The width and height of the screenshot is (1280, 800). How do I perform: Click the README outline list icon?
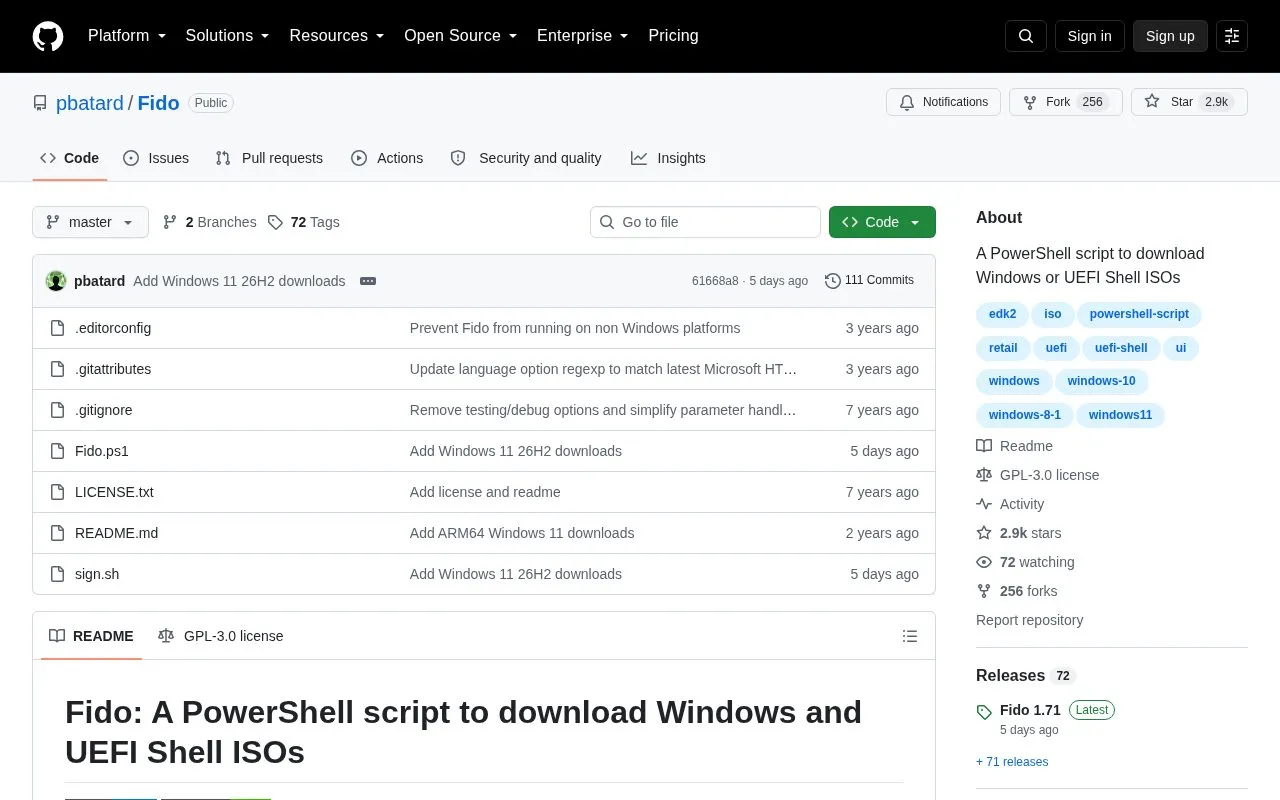(x=910, y=636)
